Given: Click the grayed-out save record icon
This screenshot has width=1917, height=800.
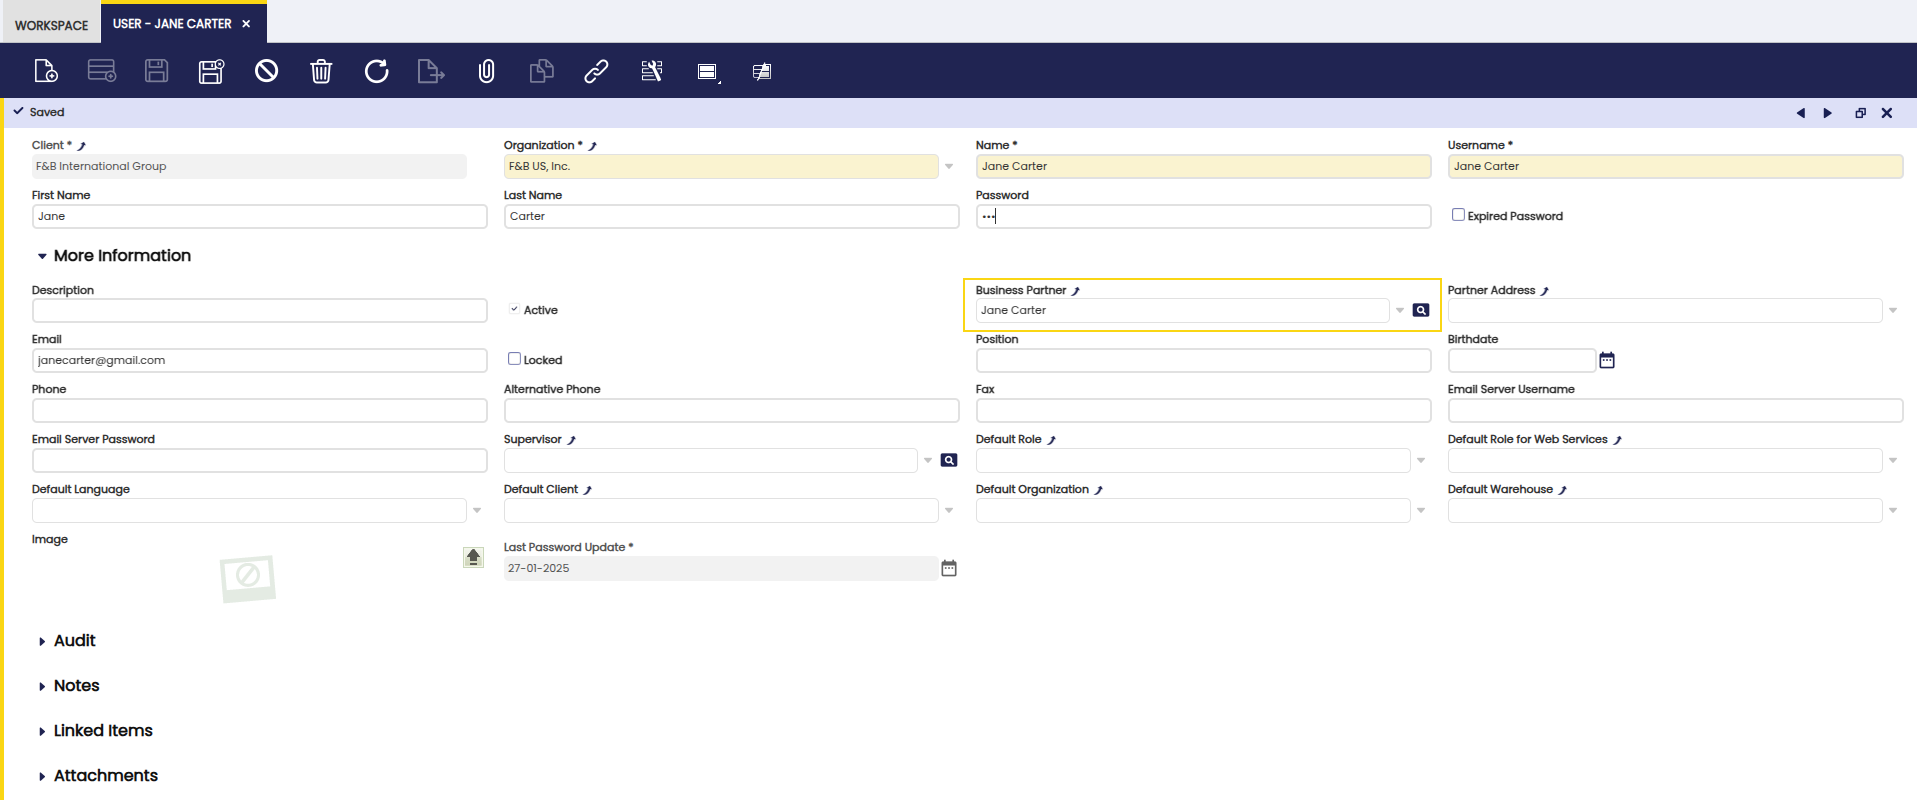Looking at the screenshot, I should pyautogui.click(x=157, y=71).
